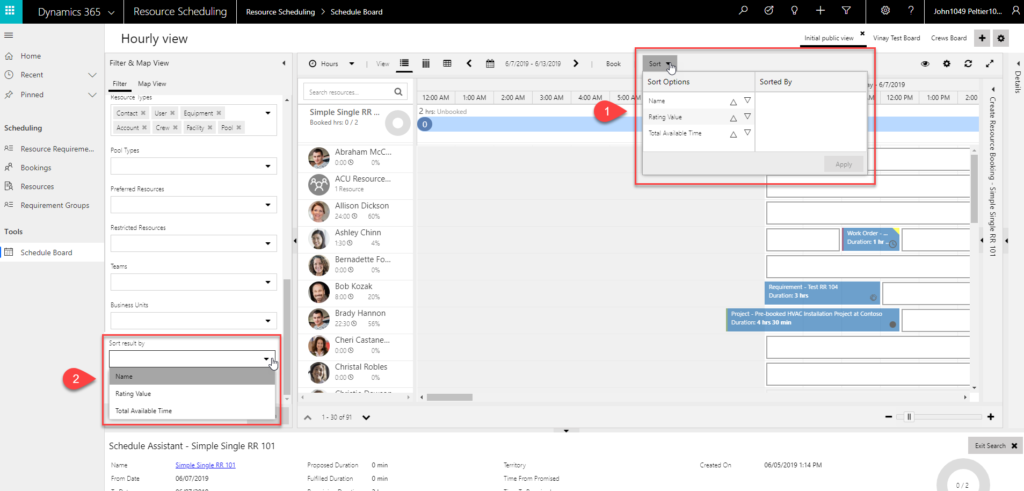Viewport: 1024px width, 491px height.
Task: Expand Business Units dropdown
Action: tap(268, 321)
